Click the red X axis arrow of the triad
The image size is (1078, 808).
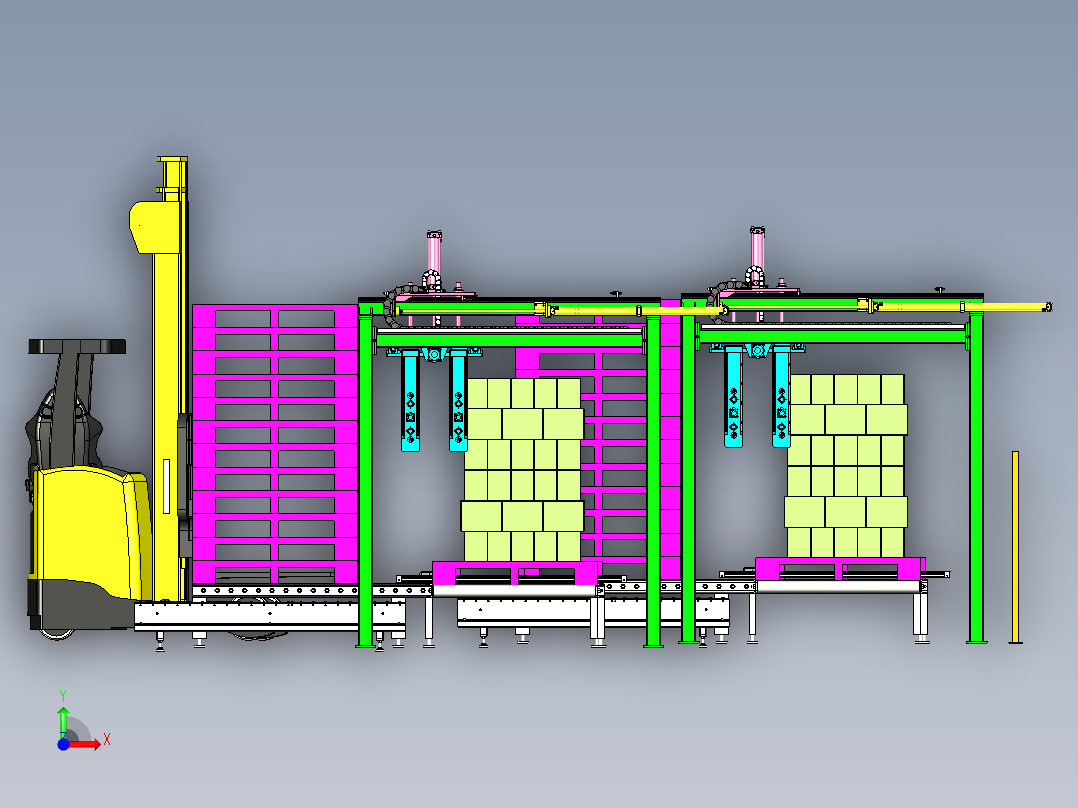pyautogui.click(x=86, y=743)
